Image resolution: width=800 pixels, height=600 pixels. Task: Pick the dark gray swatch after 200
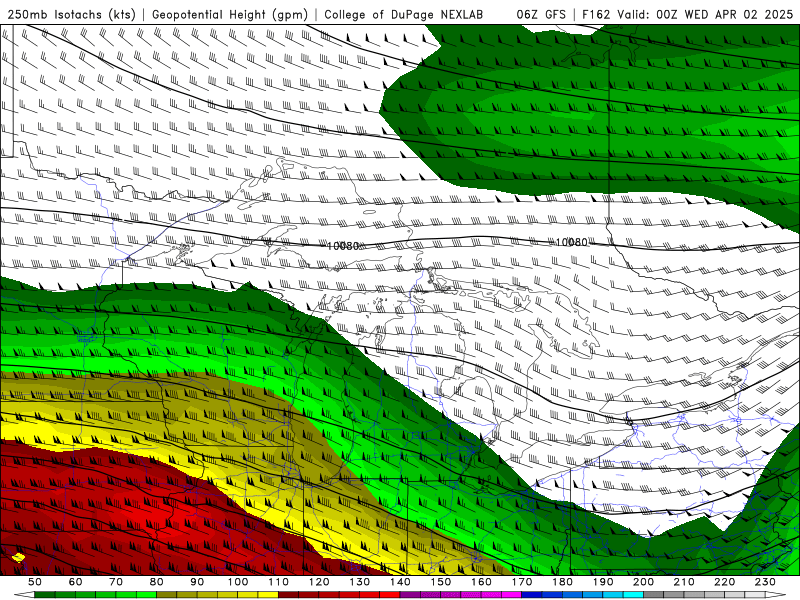(654, 595)
